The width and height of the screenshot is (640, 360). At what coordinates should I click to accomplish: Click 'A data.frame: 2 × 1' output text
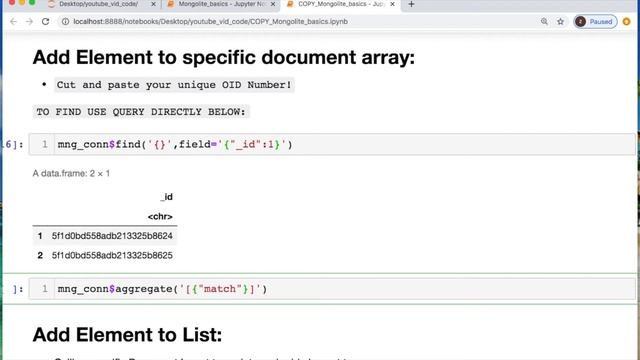(x=71, y=173)
